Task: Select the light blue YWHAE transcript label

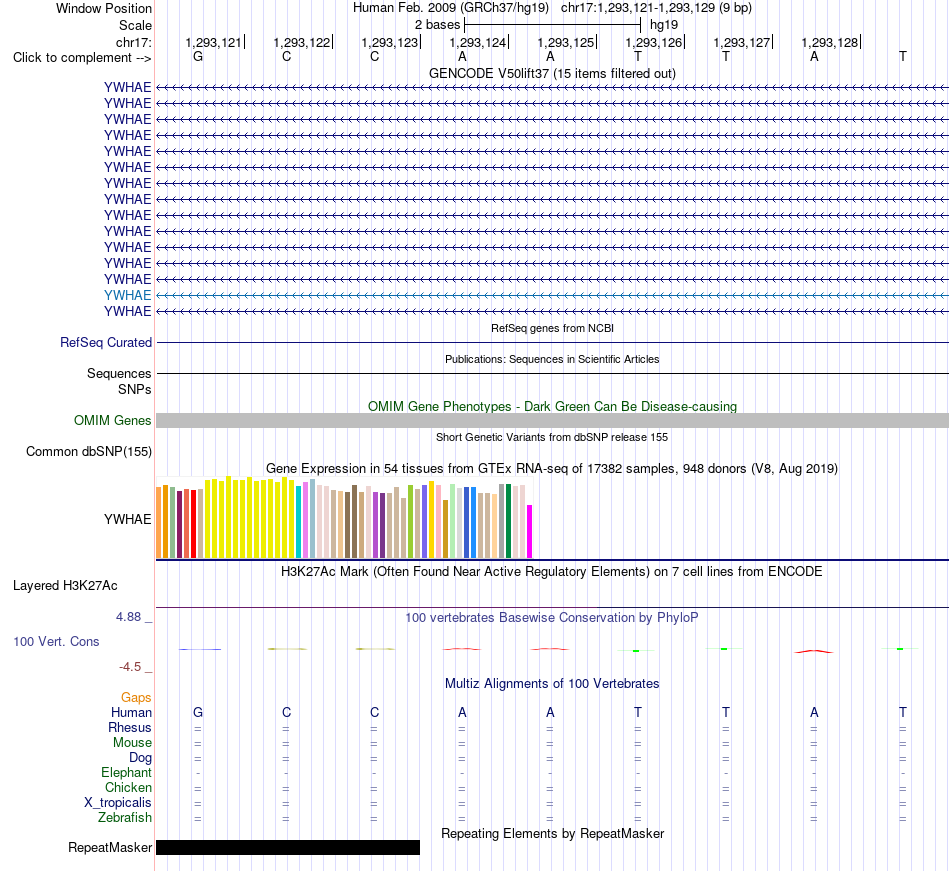Action: (127, 296)
